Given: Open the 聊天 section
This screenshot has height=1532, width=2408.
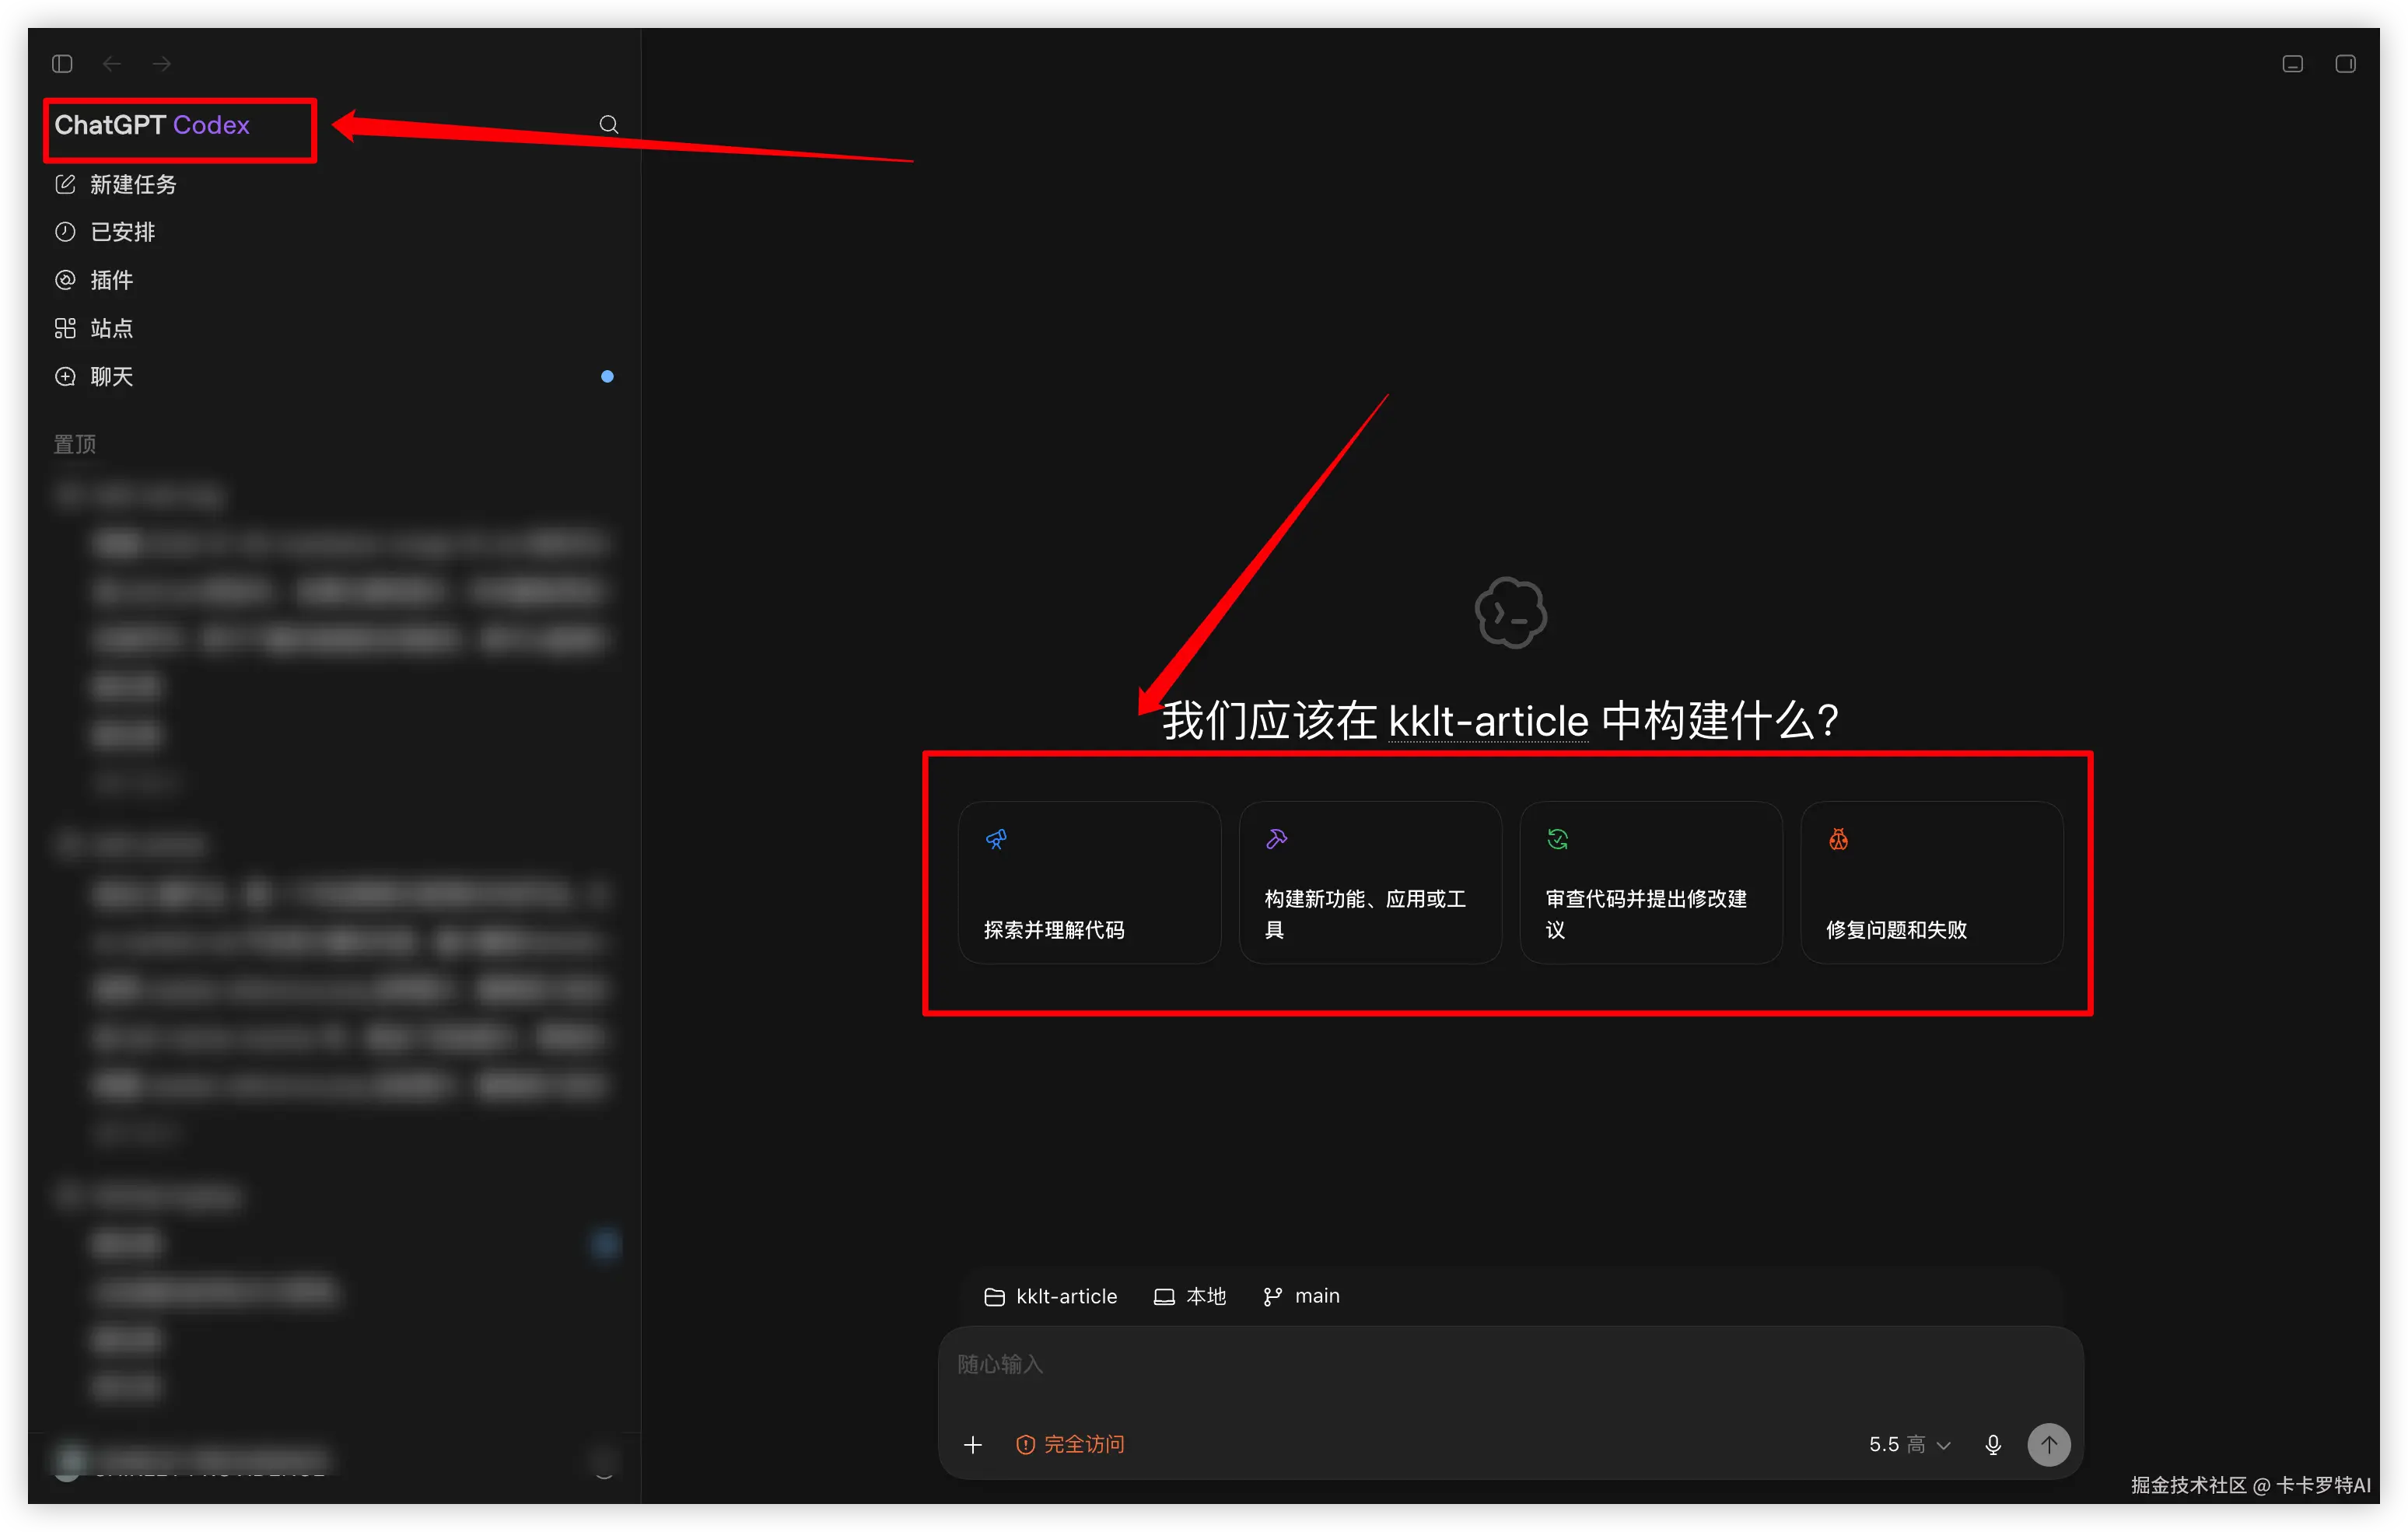Looking at the screenshot, I should (333, 376).
